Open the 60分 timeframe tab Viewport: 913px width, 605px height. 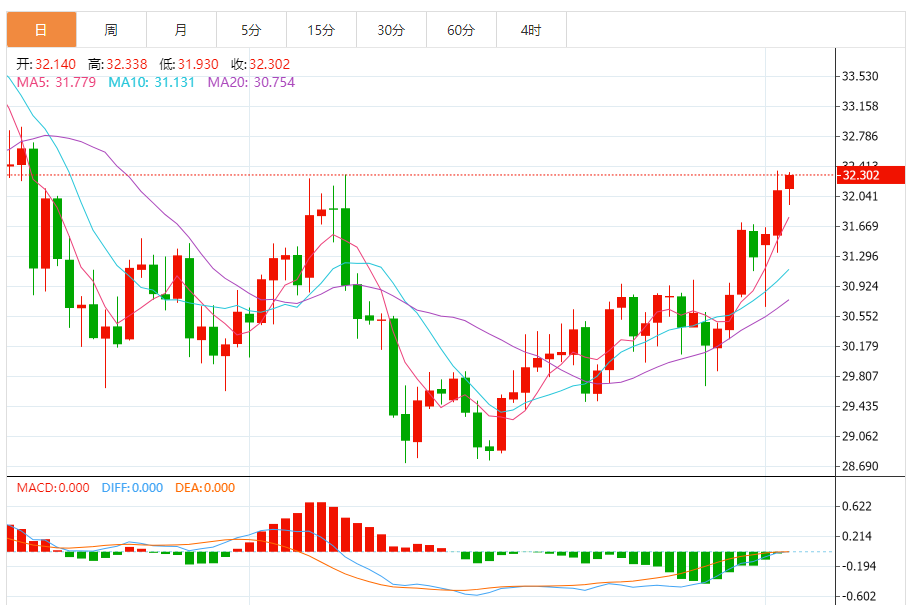[x=461, y=30]
